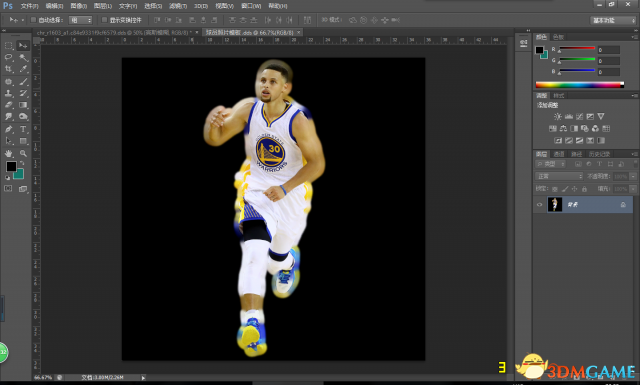Open layer filter 类型 dropdown
Image resolution: width=640 pixels, height=385 pixels.
(551, 164)
